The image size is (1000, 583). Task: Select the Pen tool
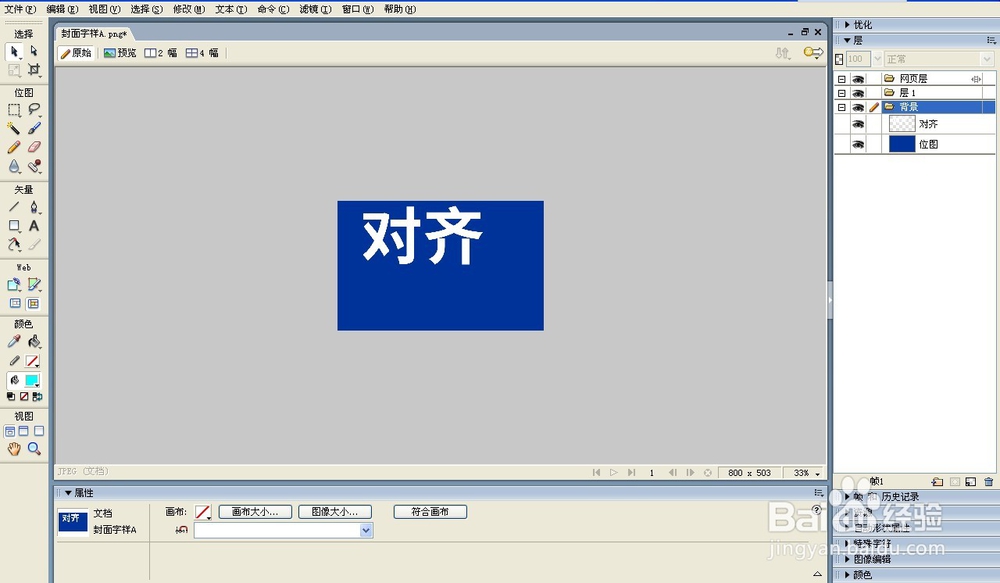(34, 207)
